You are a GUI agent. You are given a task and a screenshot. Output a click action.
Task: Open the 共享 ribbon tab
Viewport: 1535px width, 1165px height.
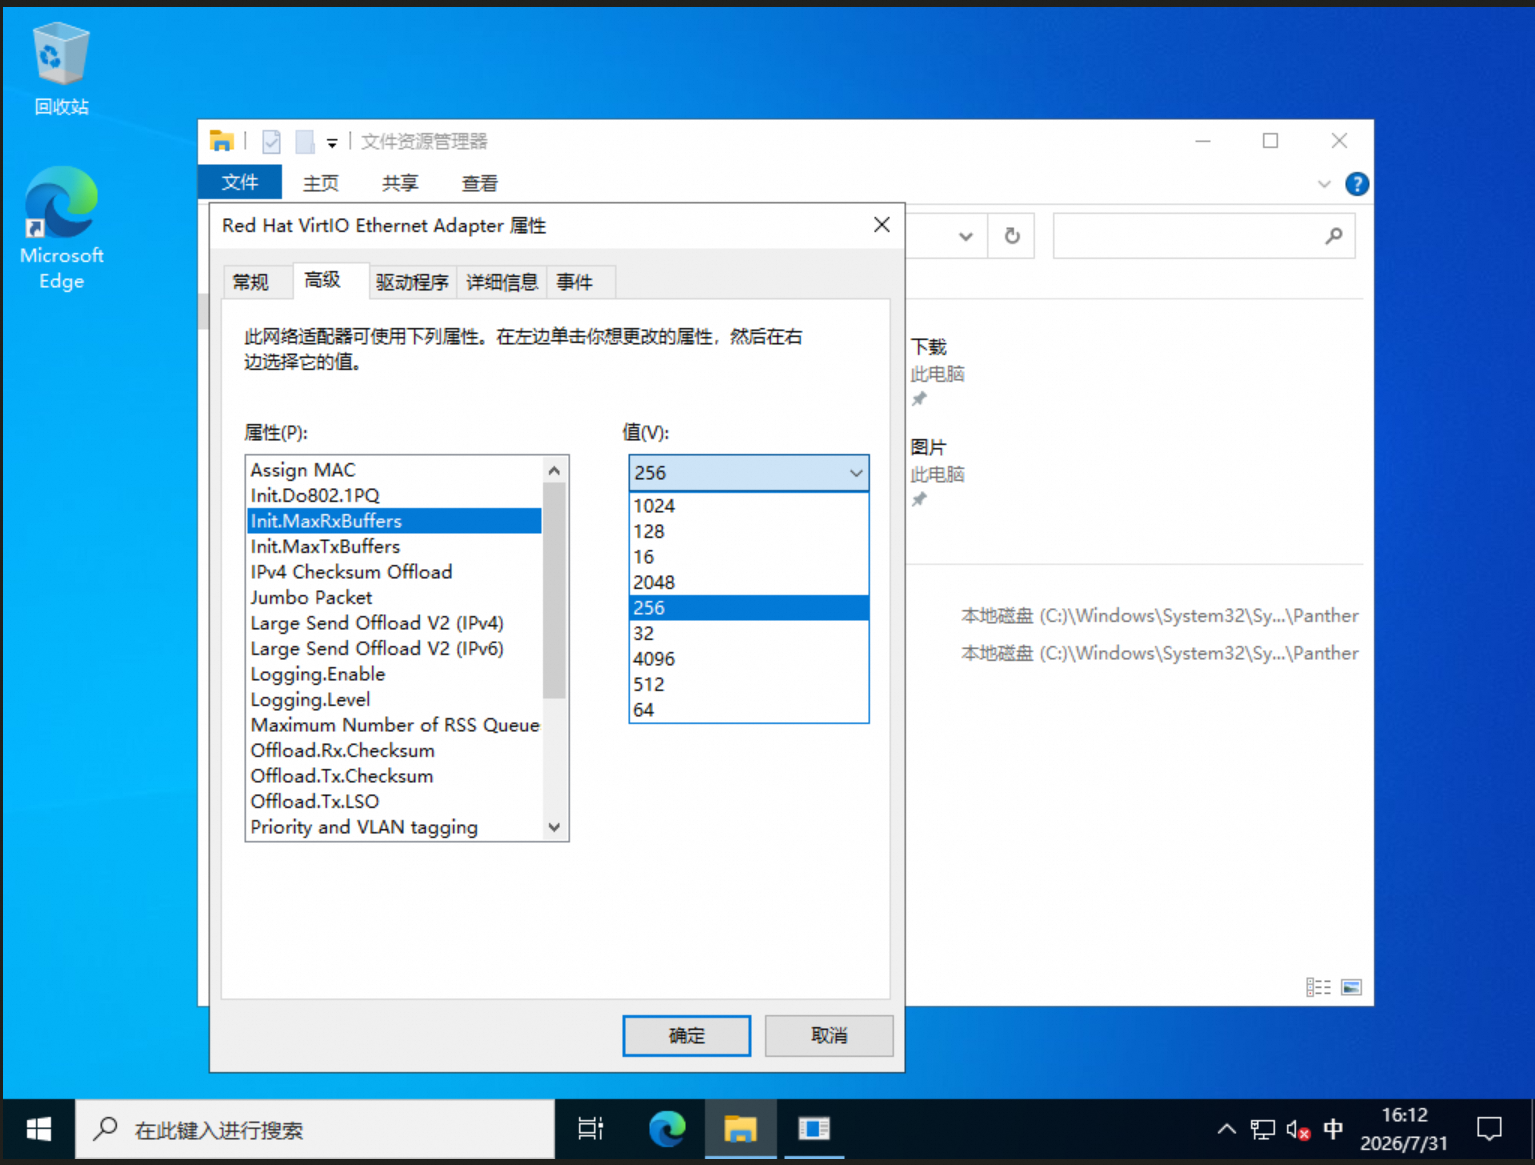400,183
